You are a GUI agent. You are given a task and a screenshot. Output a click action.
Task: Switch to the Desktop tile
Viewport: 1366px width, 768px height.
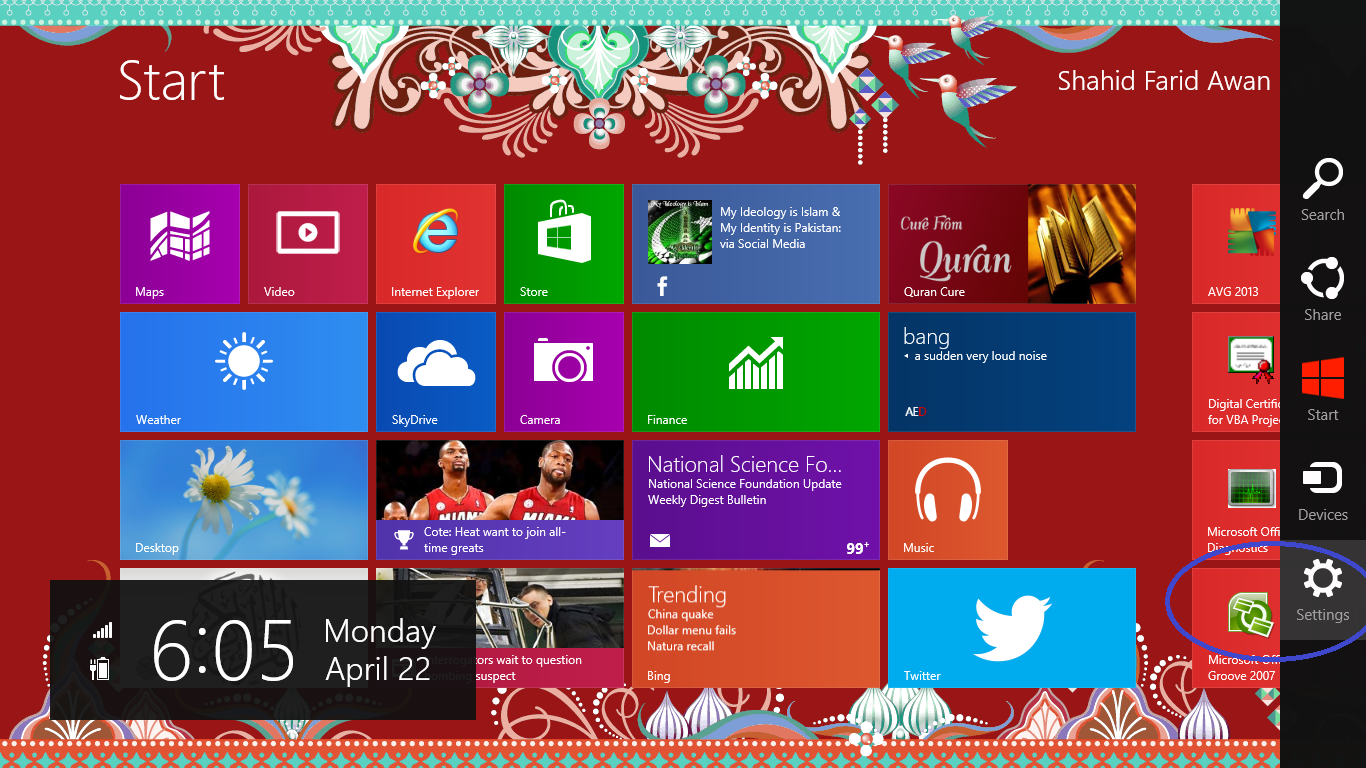[x=243, y=499]
